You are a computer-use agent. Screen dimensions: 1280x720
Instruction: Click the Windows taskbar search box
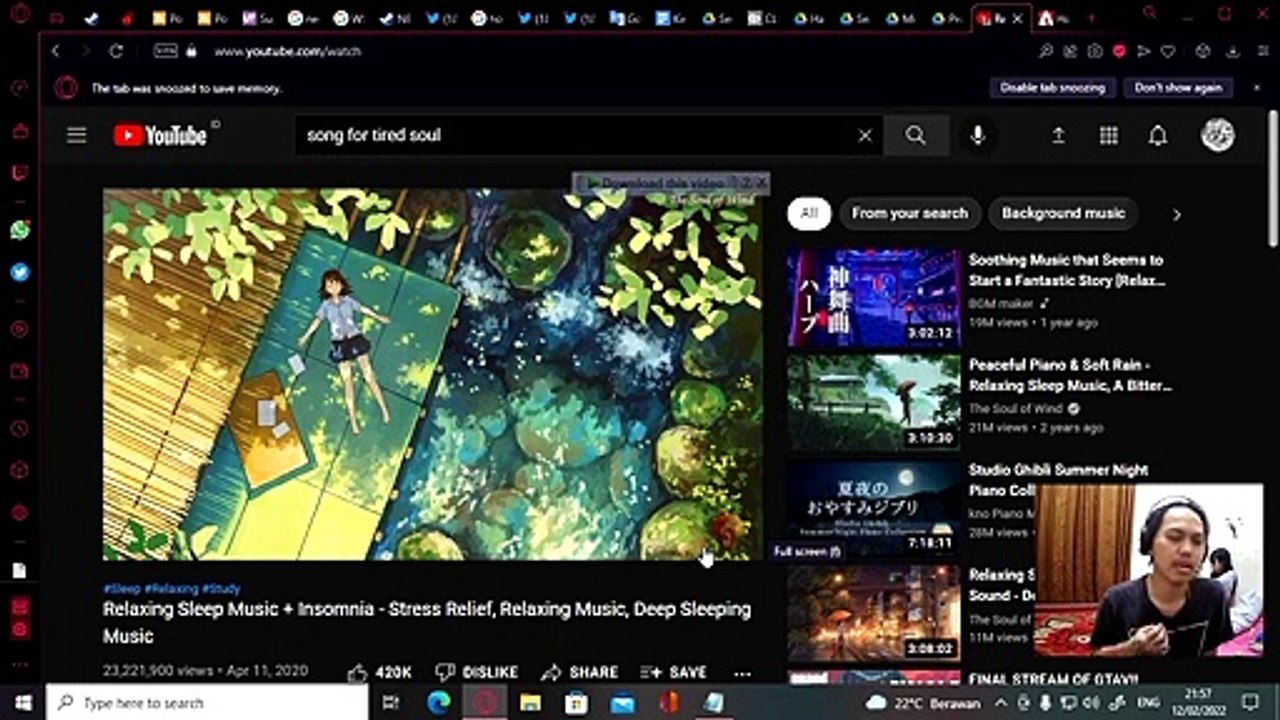[207, 702]
